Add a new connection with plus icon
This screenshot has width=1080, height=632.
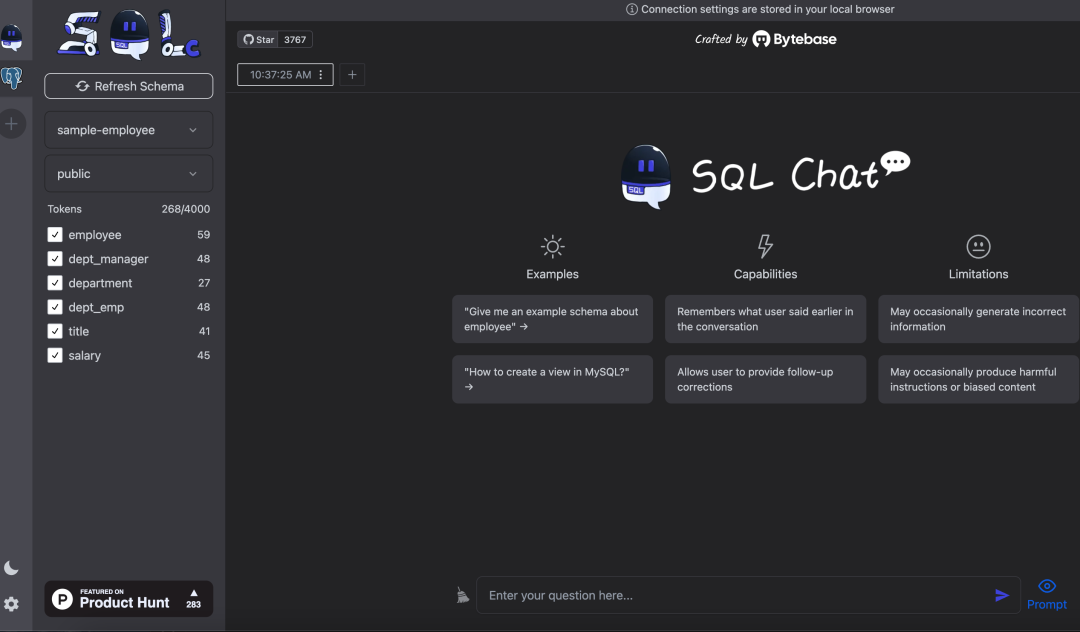click(12, 124)
